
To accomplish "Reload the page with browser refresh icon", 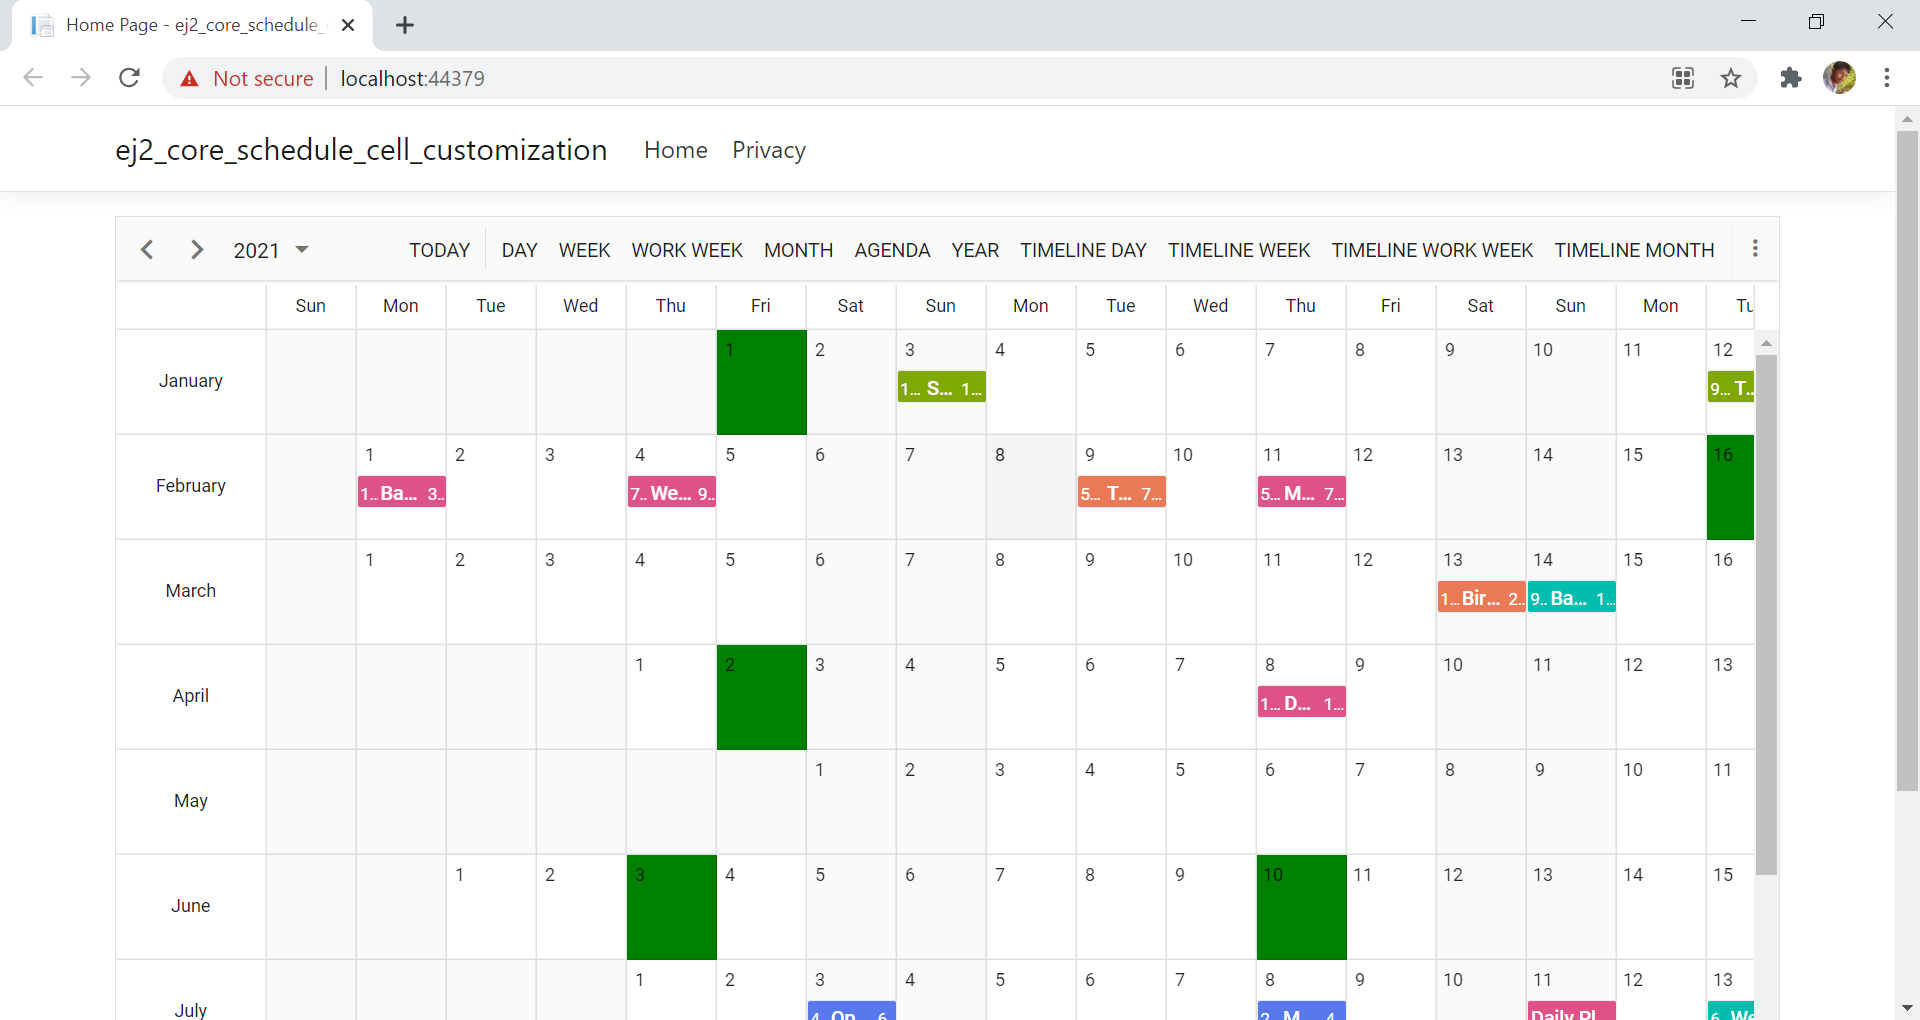I will pyautogui.click(x=129, y=78).
